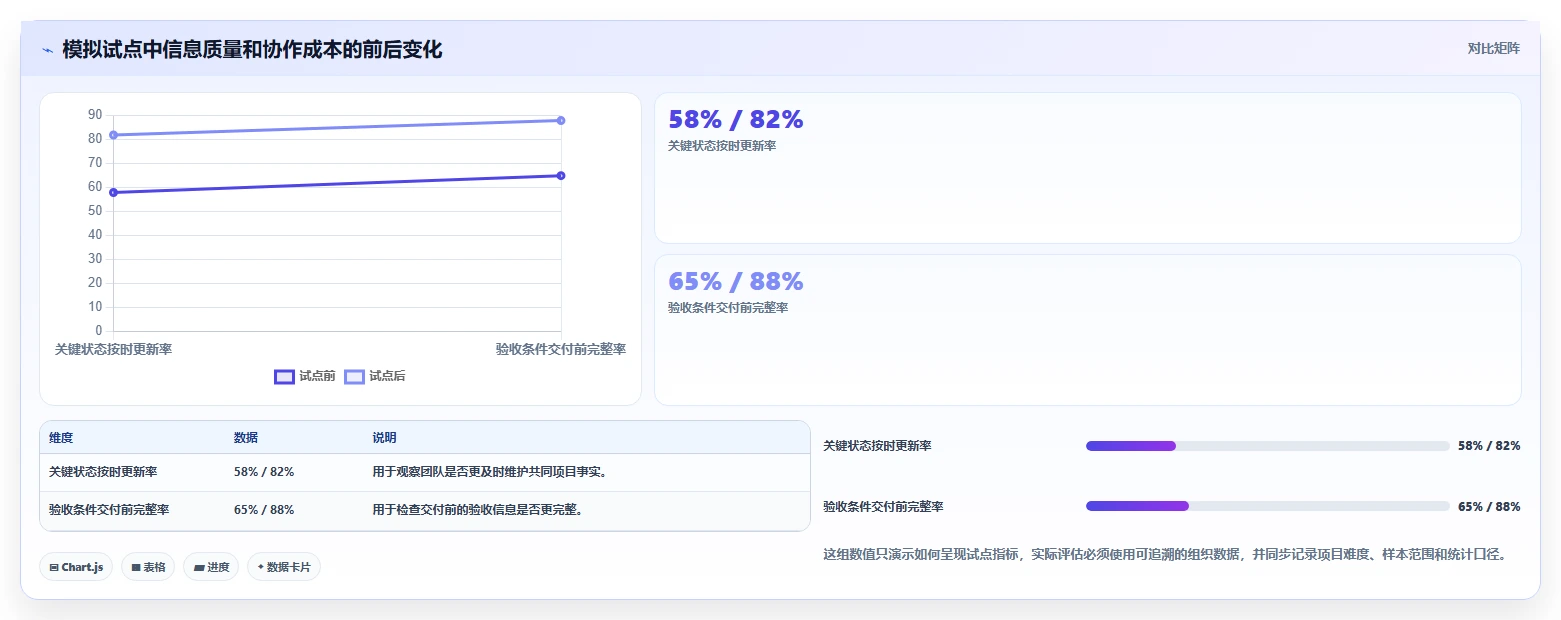Click the 关键状态按时更新率 chart x-axis label
The height and width of the screenshot is (620, 1561).
click(113, 349)
